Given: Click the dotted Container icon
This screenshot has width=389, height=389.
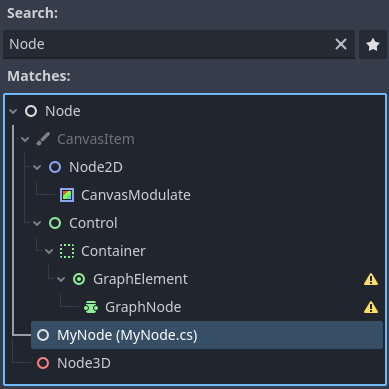Looking at the screenshot, I should point(67,251).
